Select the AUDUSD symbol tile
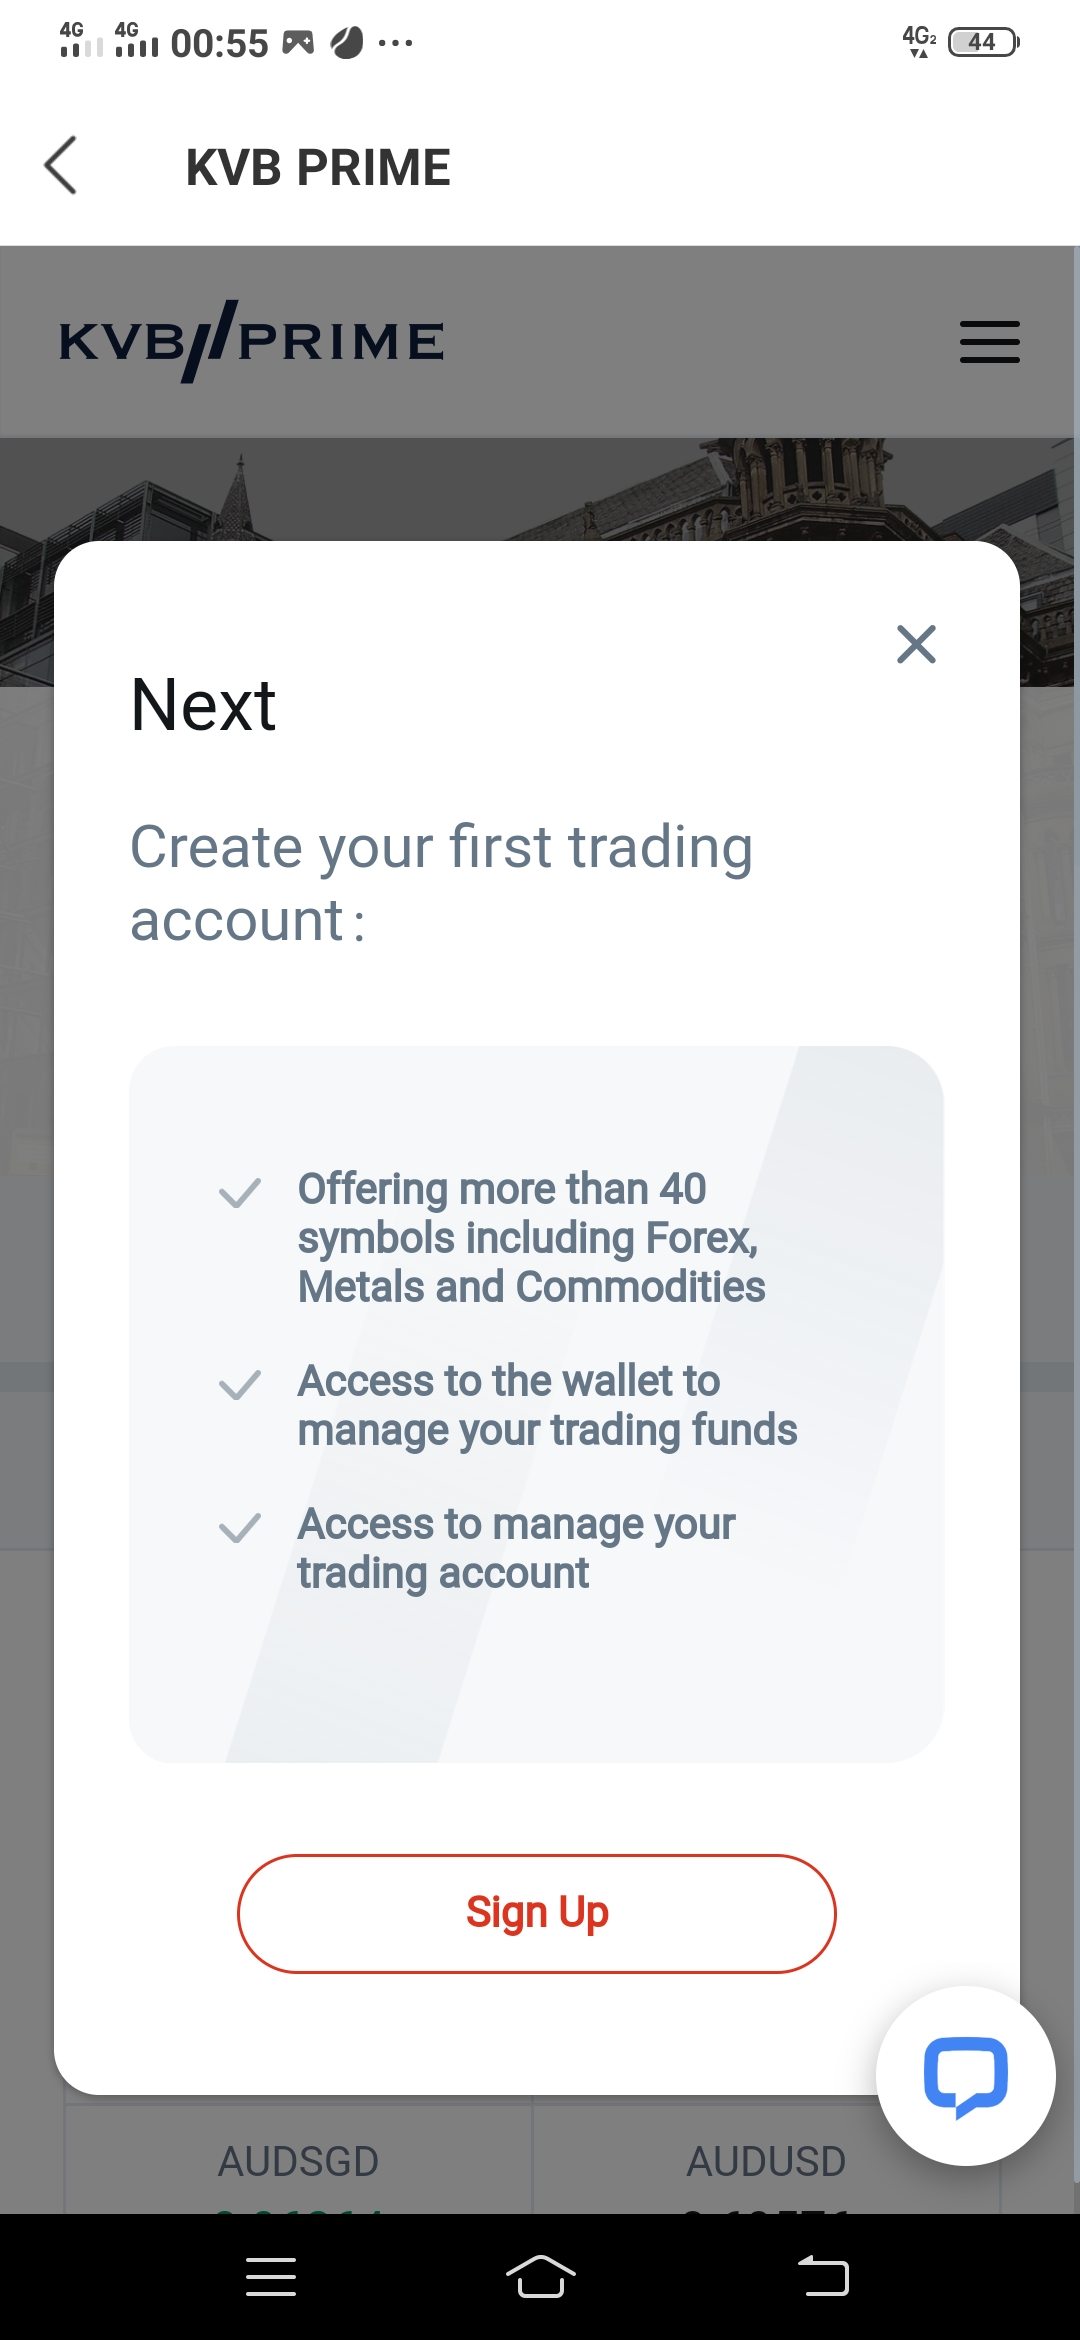 (766, 2160)
